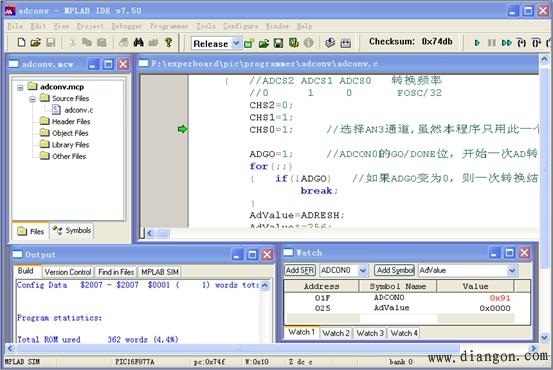Click the Copy toolbar icon
The height and width of the screenshot is (370, 553).
point(86,43)
